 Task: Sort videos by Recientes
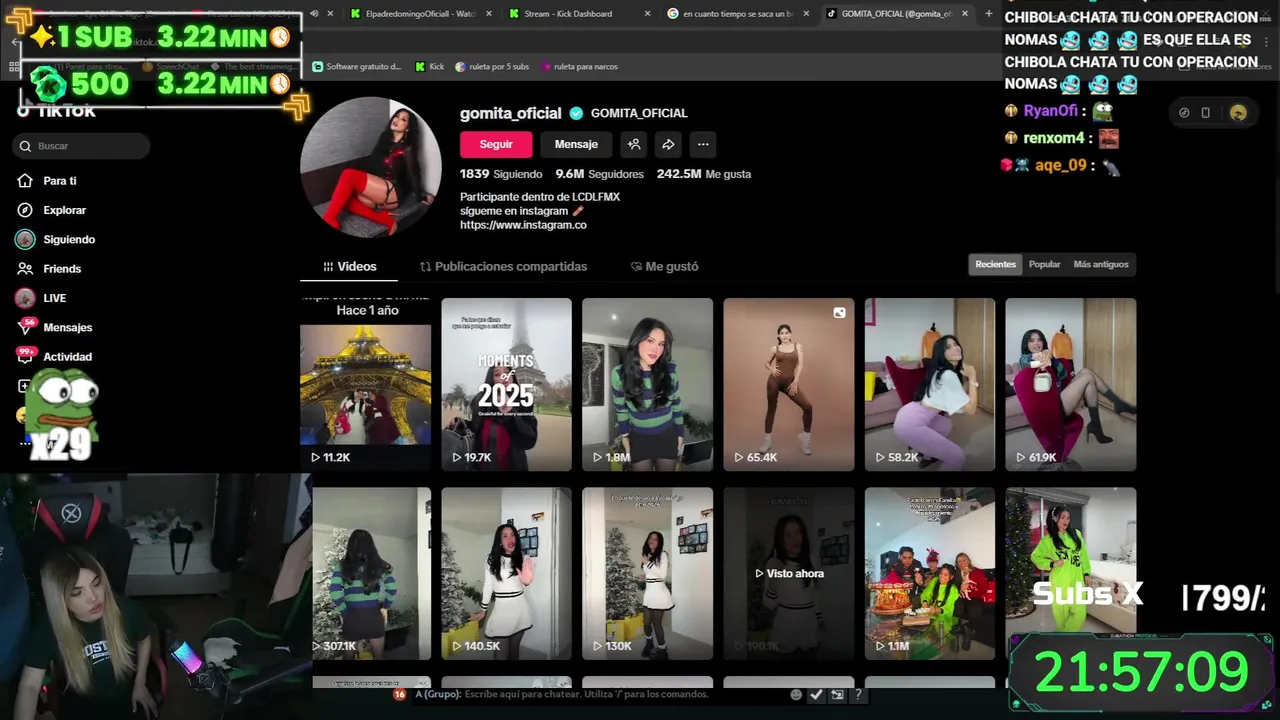tap(995, 264)
